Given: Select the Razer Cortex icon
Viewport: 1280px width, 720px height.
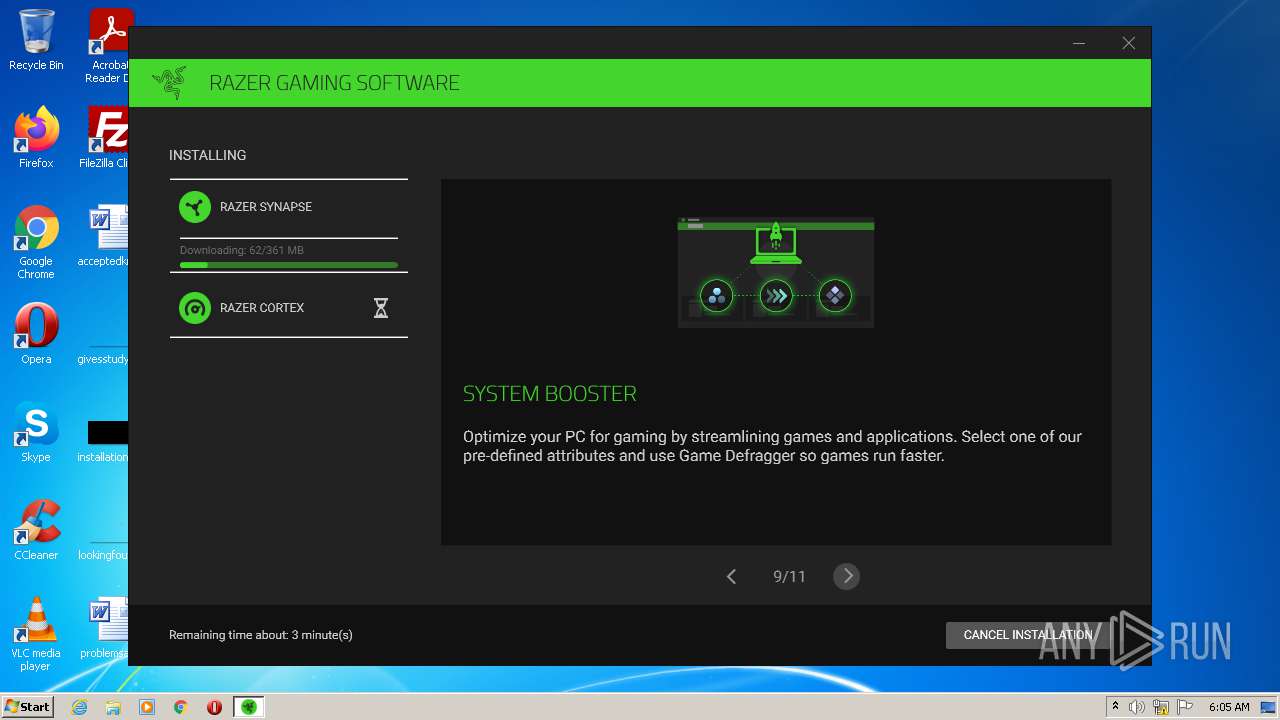Looking at the screenshot, I should pos(195,308).
